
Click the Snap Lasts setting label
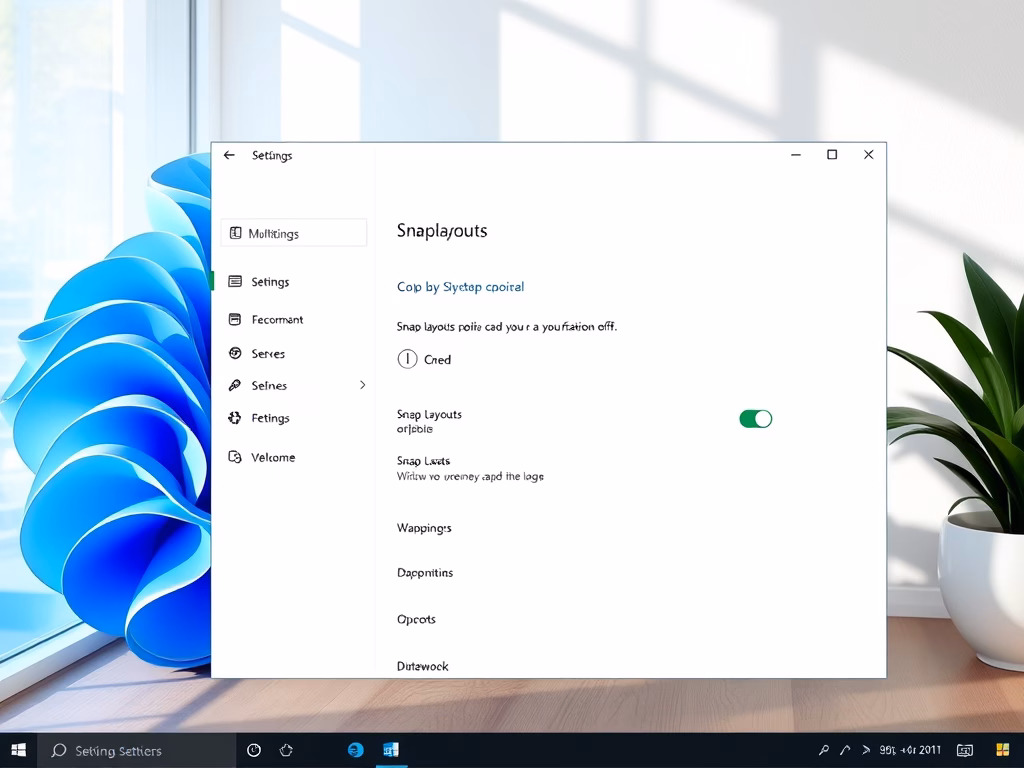click(x=423, y=461)
